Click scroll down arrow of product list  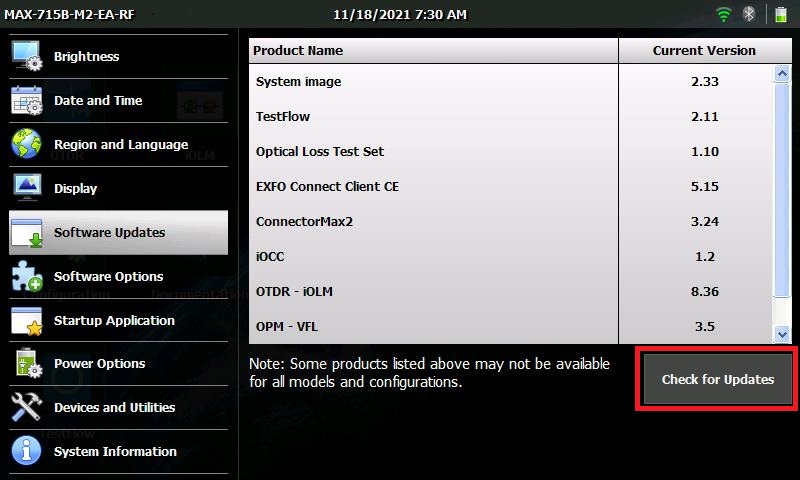[x=782, y=335]
